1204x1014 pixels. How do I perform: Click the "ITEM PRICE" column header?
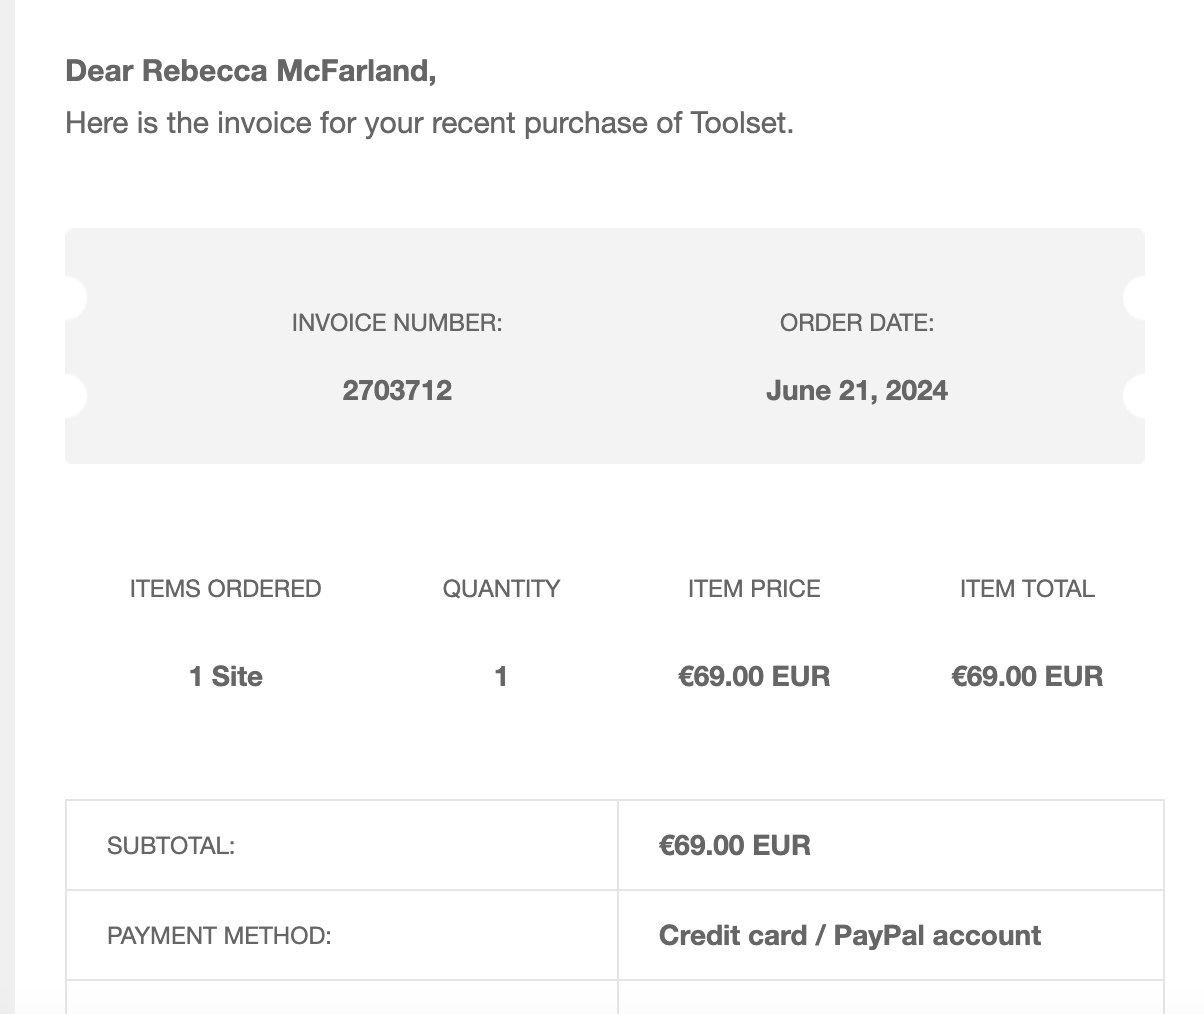click(754, 589)
